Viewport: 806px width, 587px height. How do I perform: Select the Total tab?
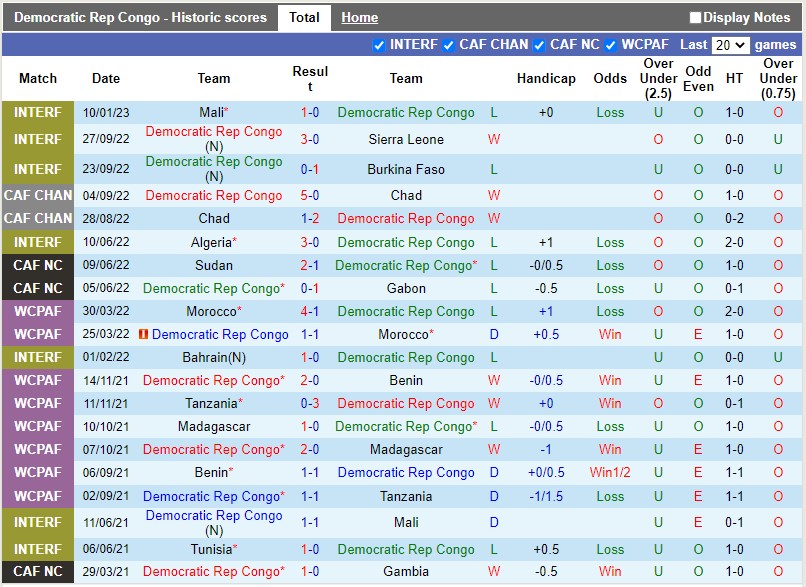(x=304, y=17)
